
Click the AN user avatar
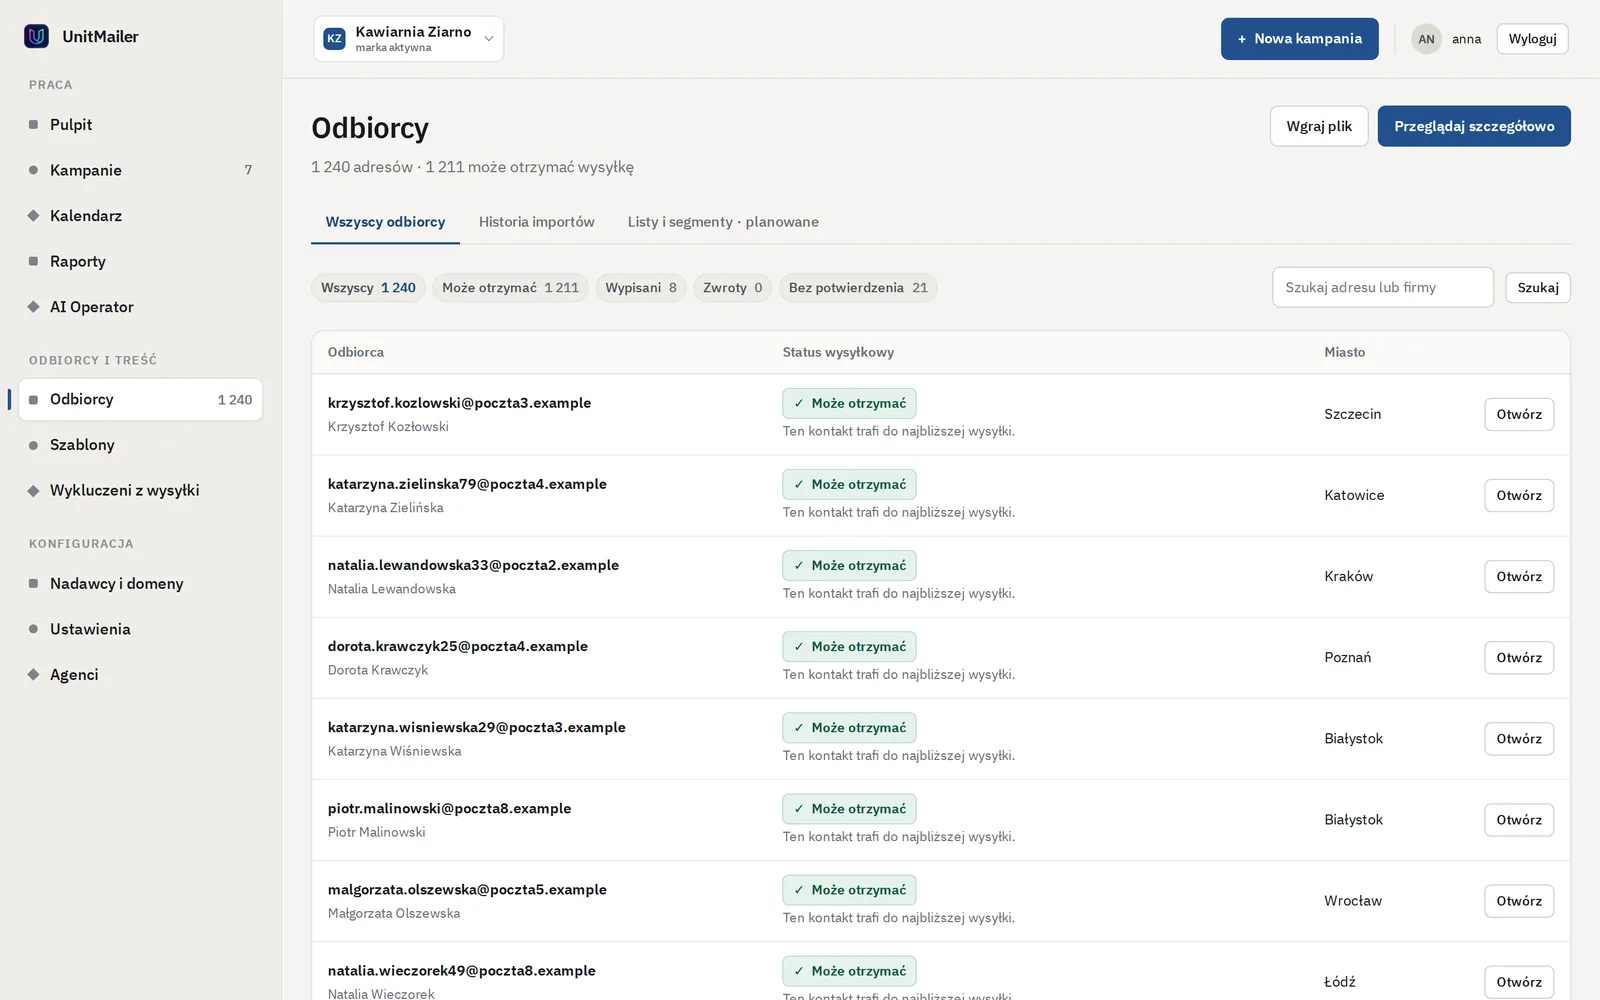1426,39
